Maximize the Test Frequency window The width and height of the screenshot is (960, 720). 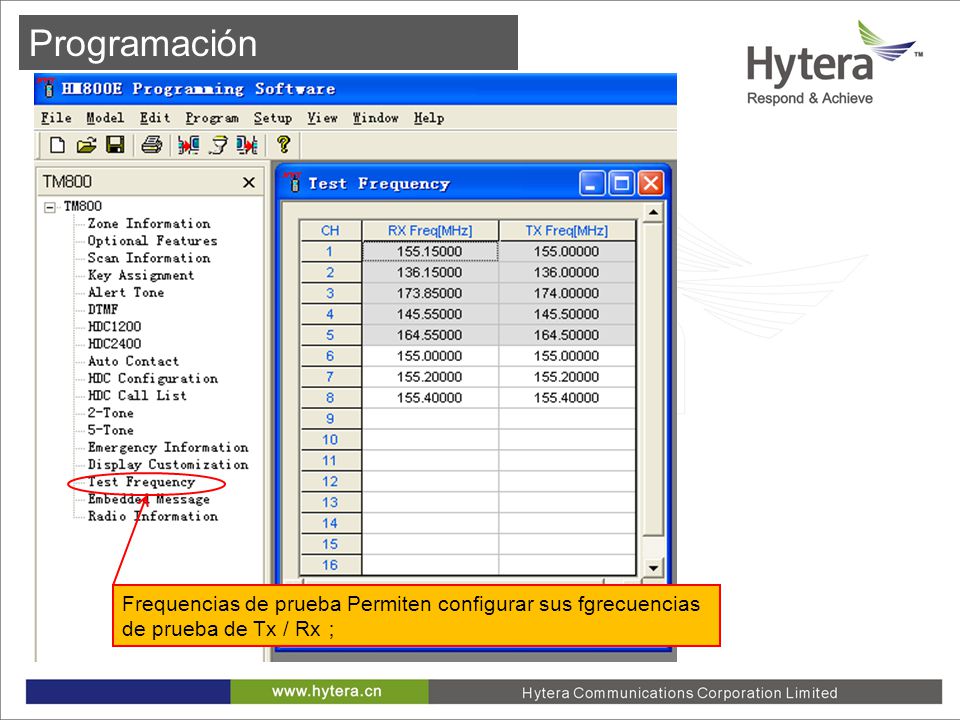click(621, 183)
